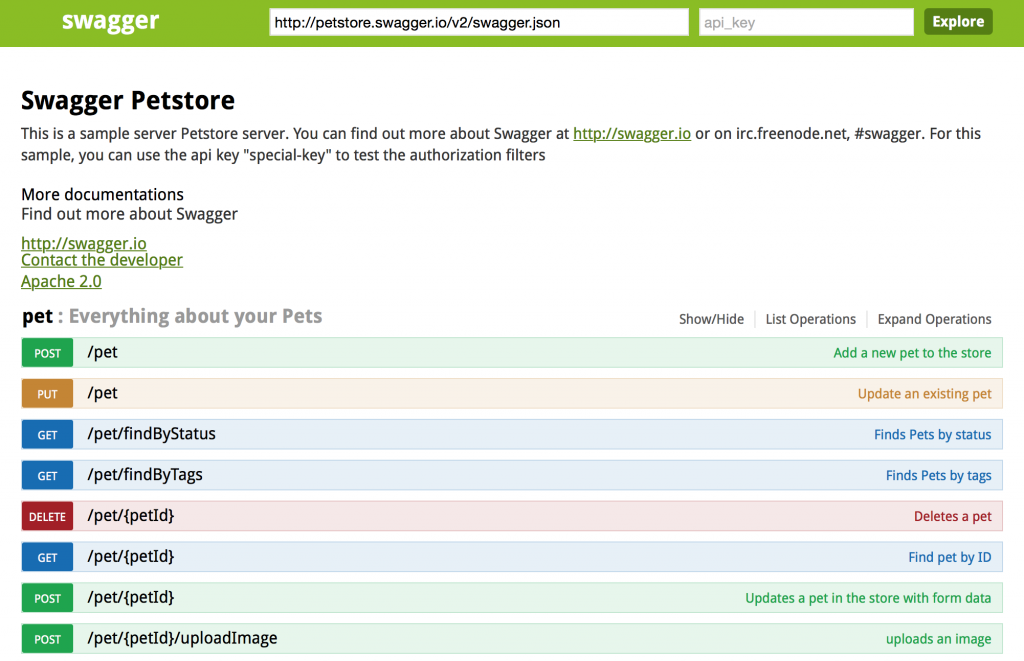Click 'Finds Pets by tags' description
1024x661 pixels.
point(938,476)
